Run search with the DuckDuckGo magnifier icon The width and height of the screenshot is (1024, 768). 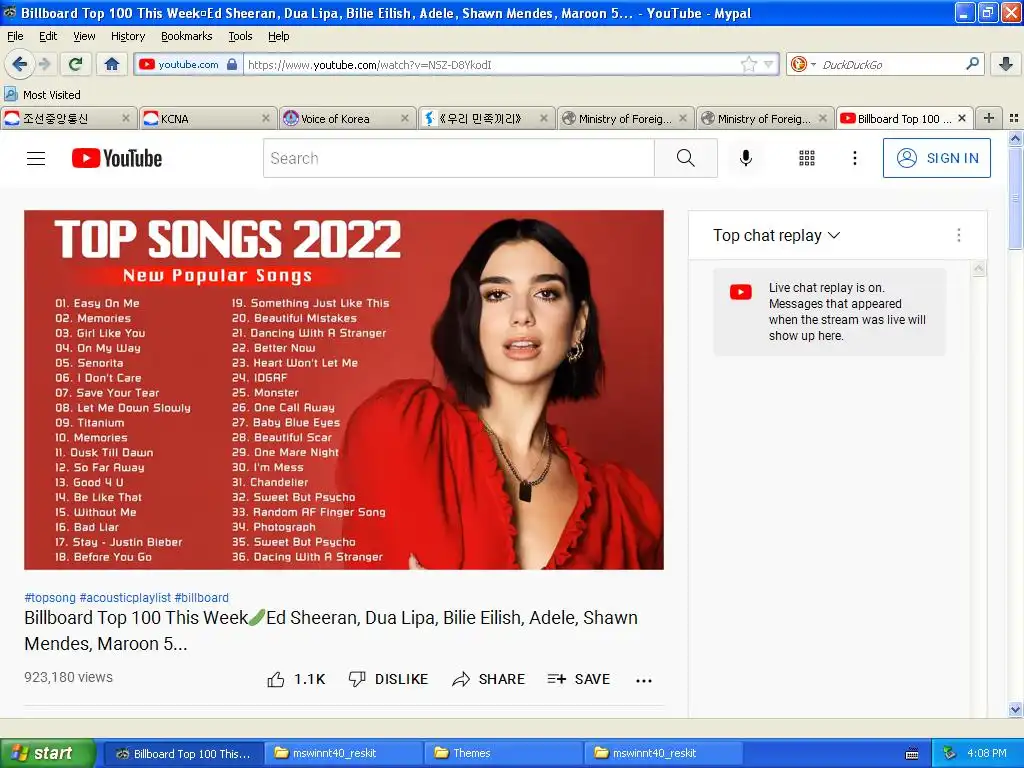point(972,64)
